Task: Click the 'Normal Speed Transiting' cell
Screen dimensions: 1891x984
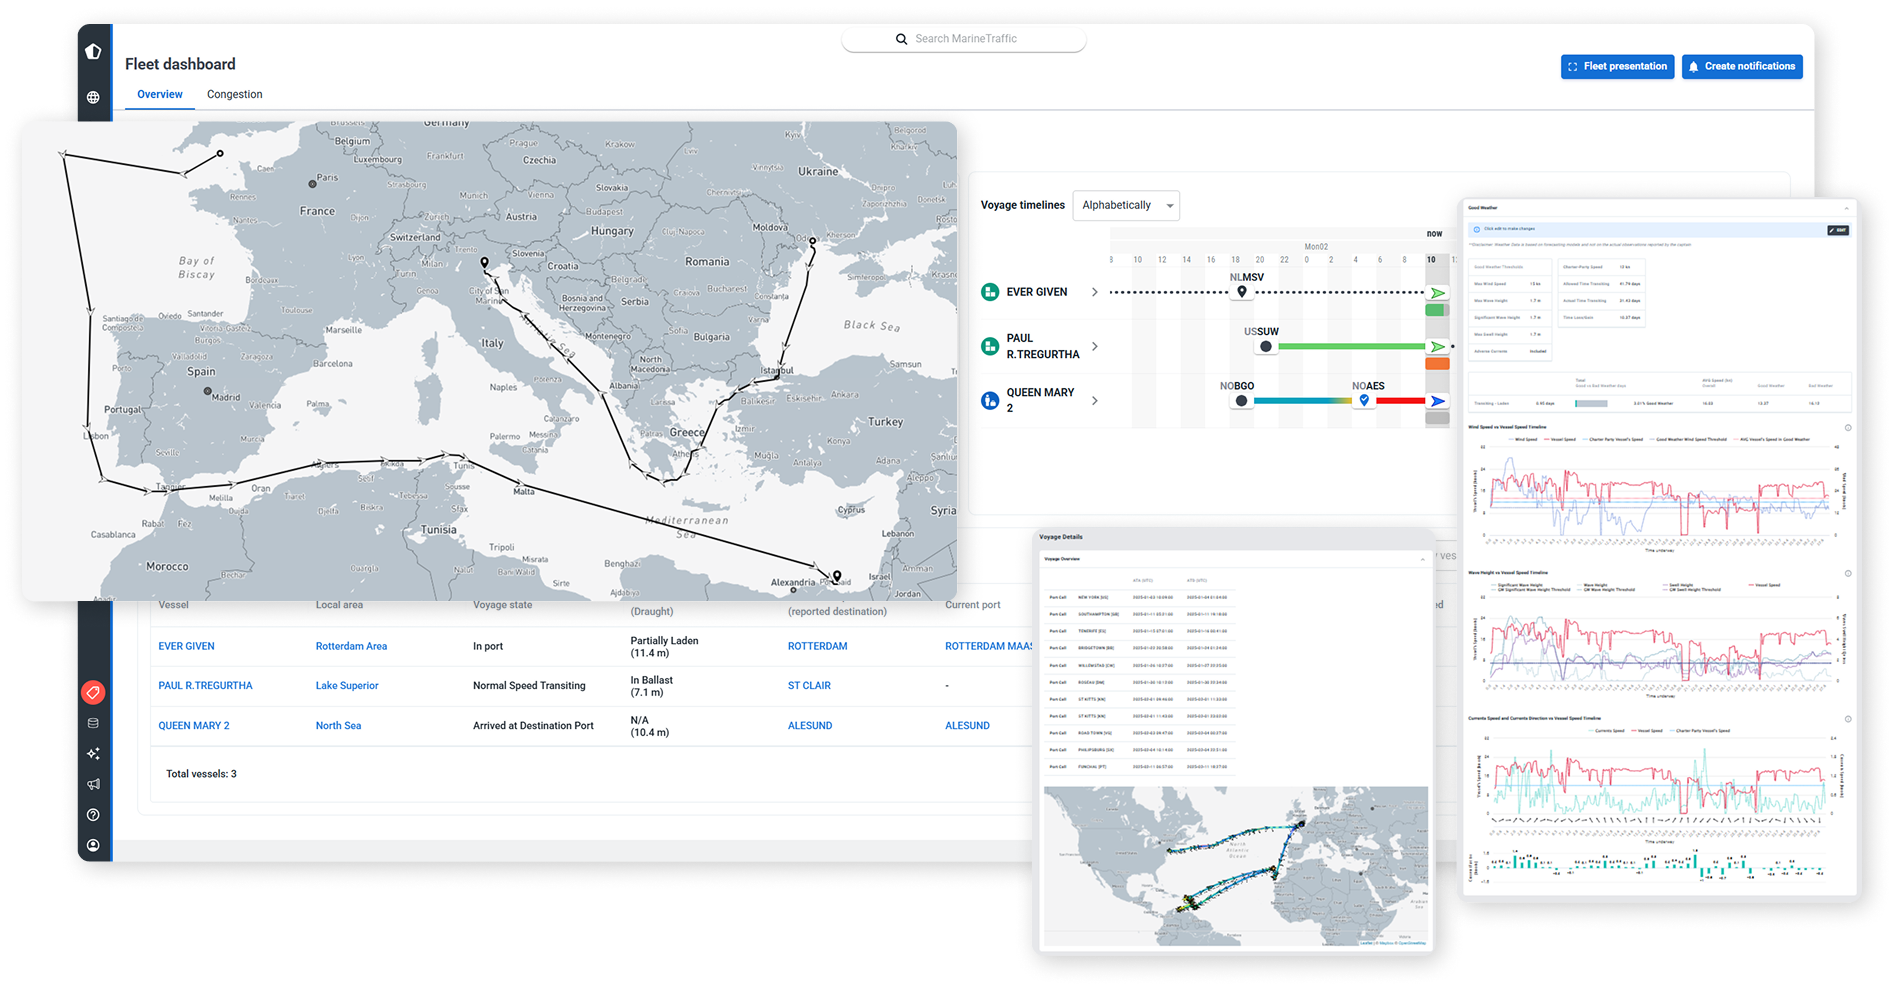Action: (529, 686)
